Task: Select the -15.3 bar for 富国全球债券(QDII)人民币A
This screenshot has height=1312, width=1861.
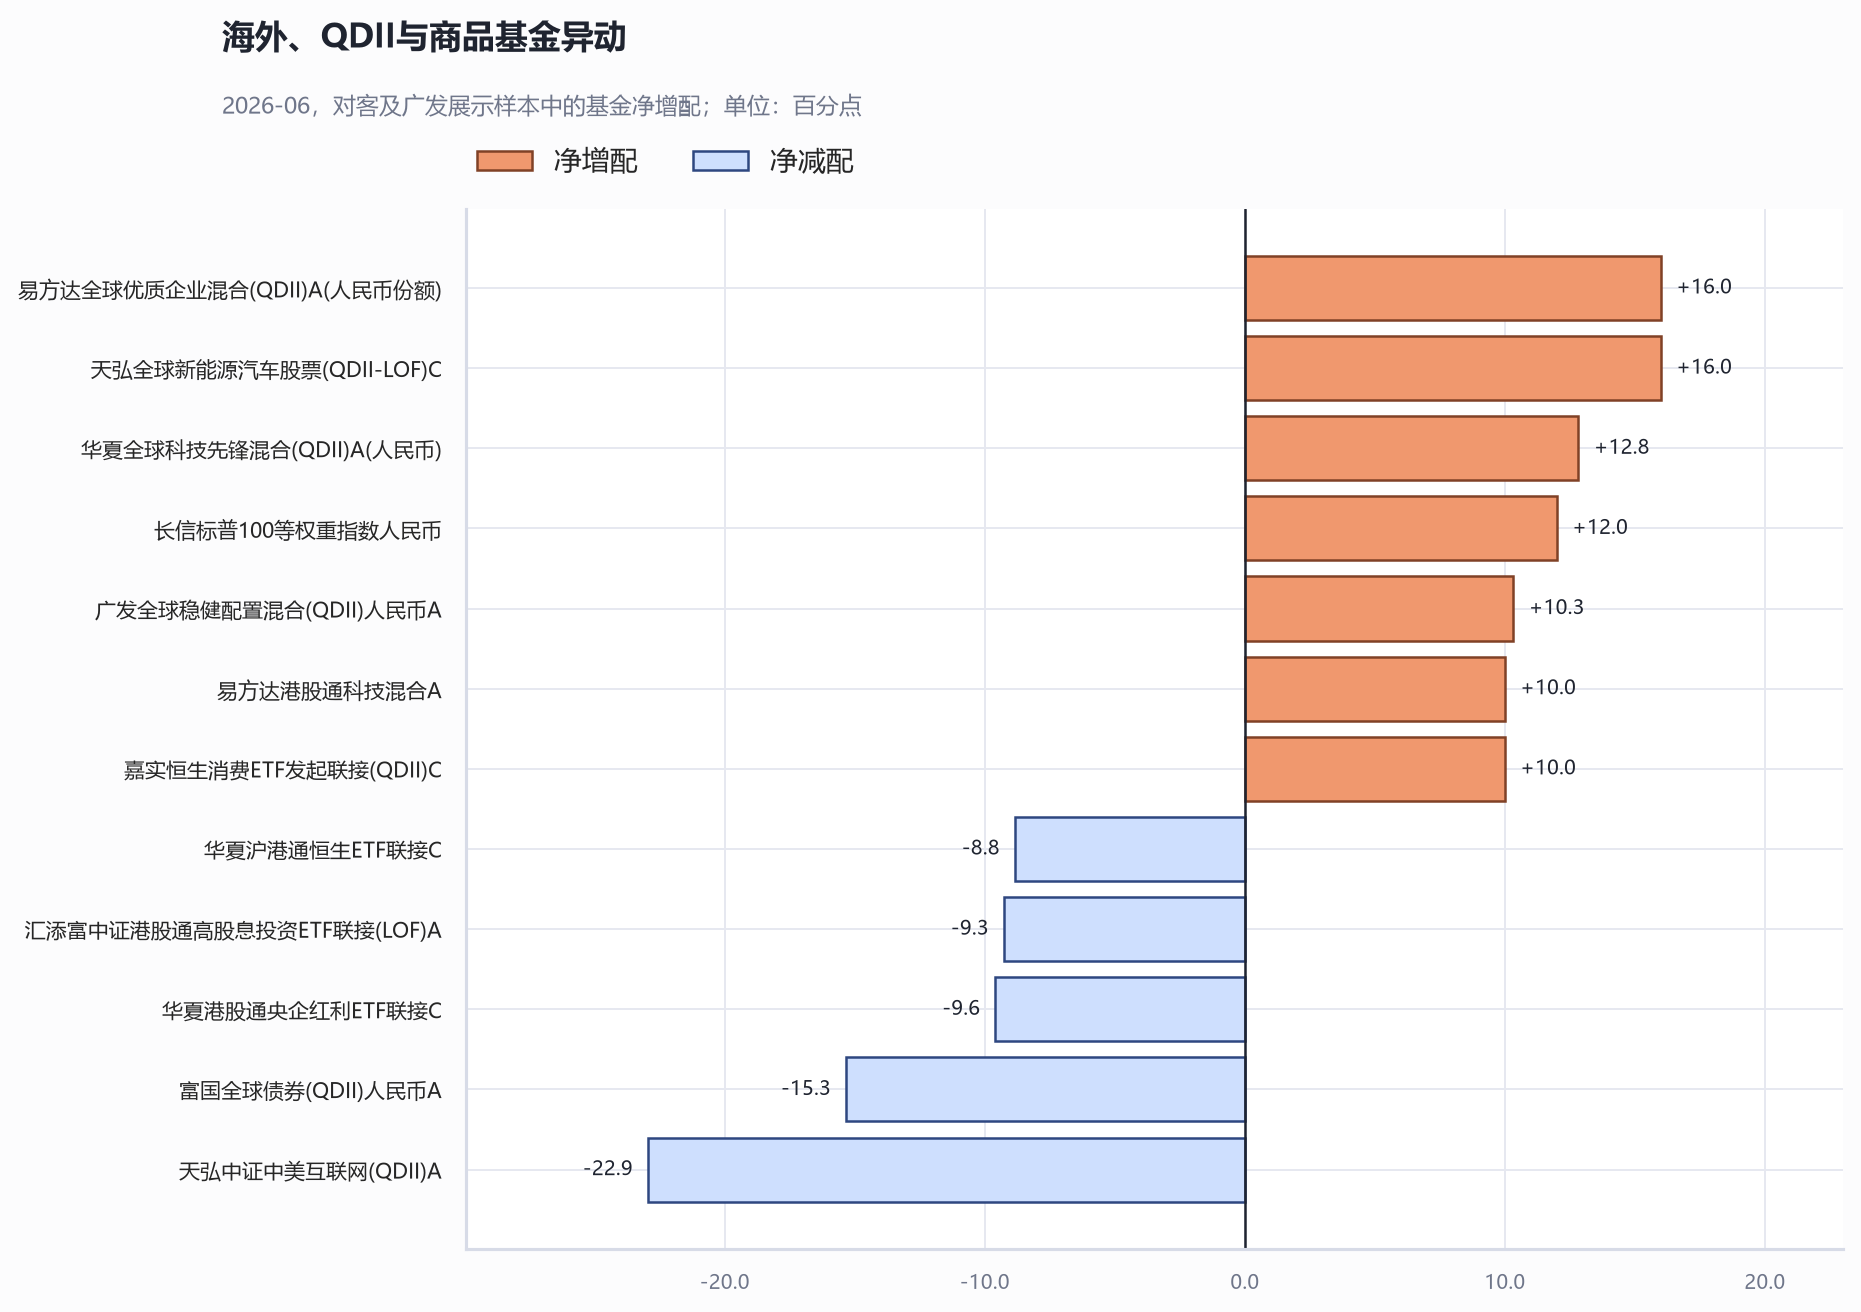Action: pyautogui.click(x=1046, y=1089)
